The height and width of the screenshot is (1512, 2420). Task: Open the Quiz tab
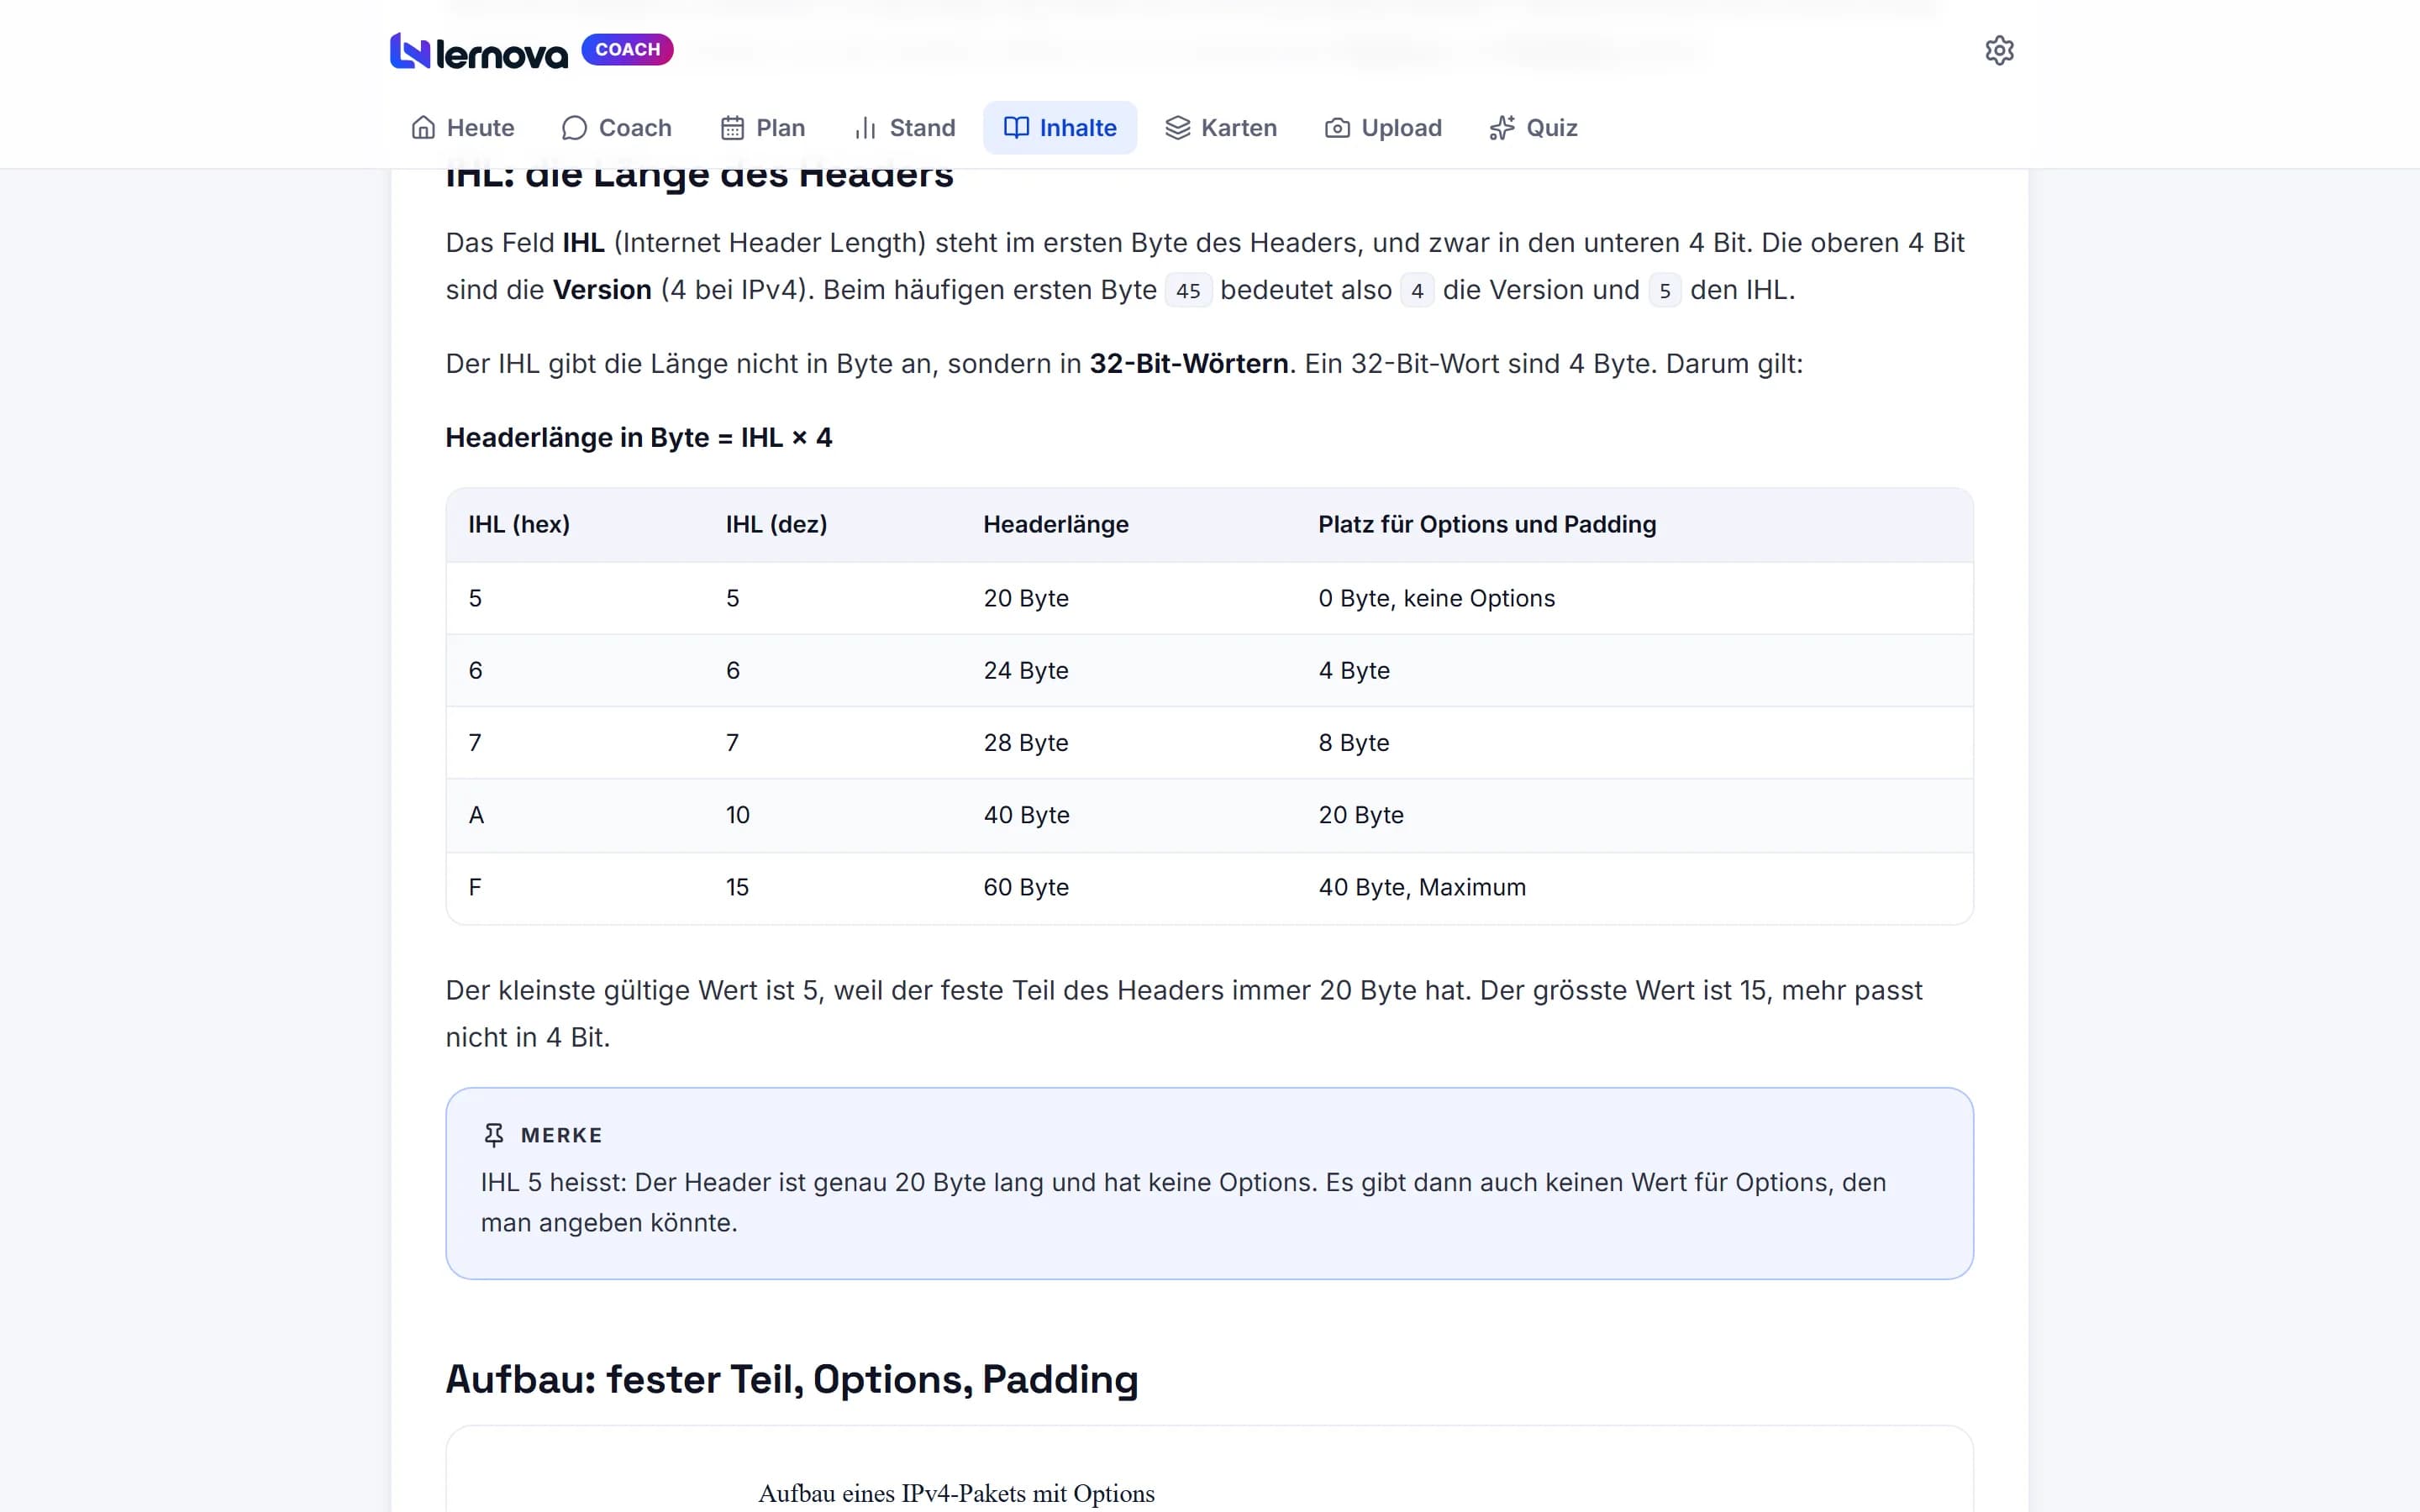1533,128
